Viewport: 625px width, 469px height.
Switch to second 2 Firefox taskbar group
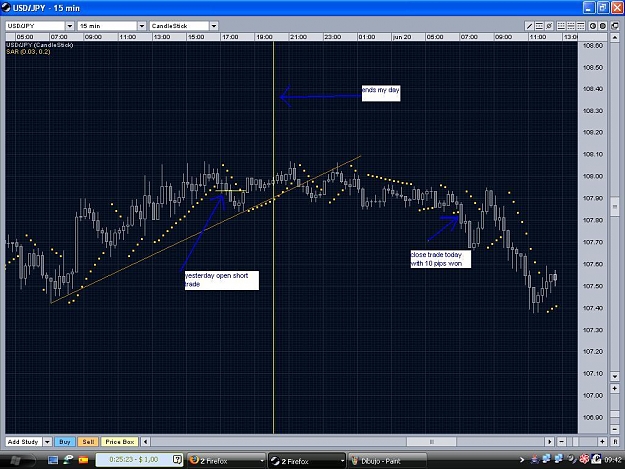(x=307, y=461)
